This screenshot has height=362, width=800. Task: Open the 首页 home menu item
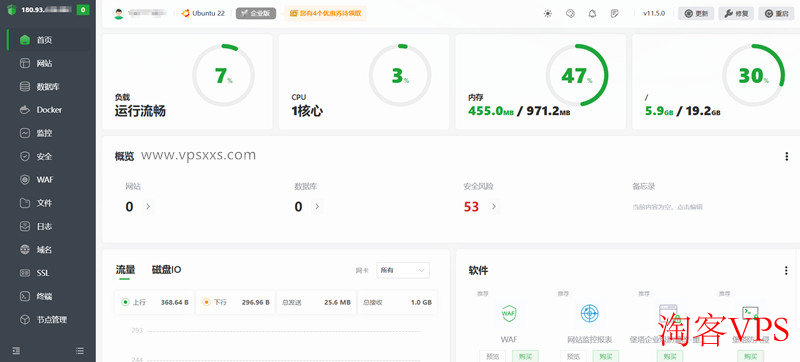point(48,40)
